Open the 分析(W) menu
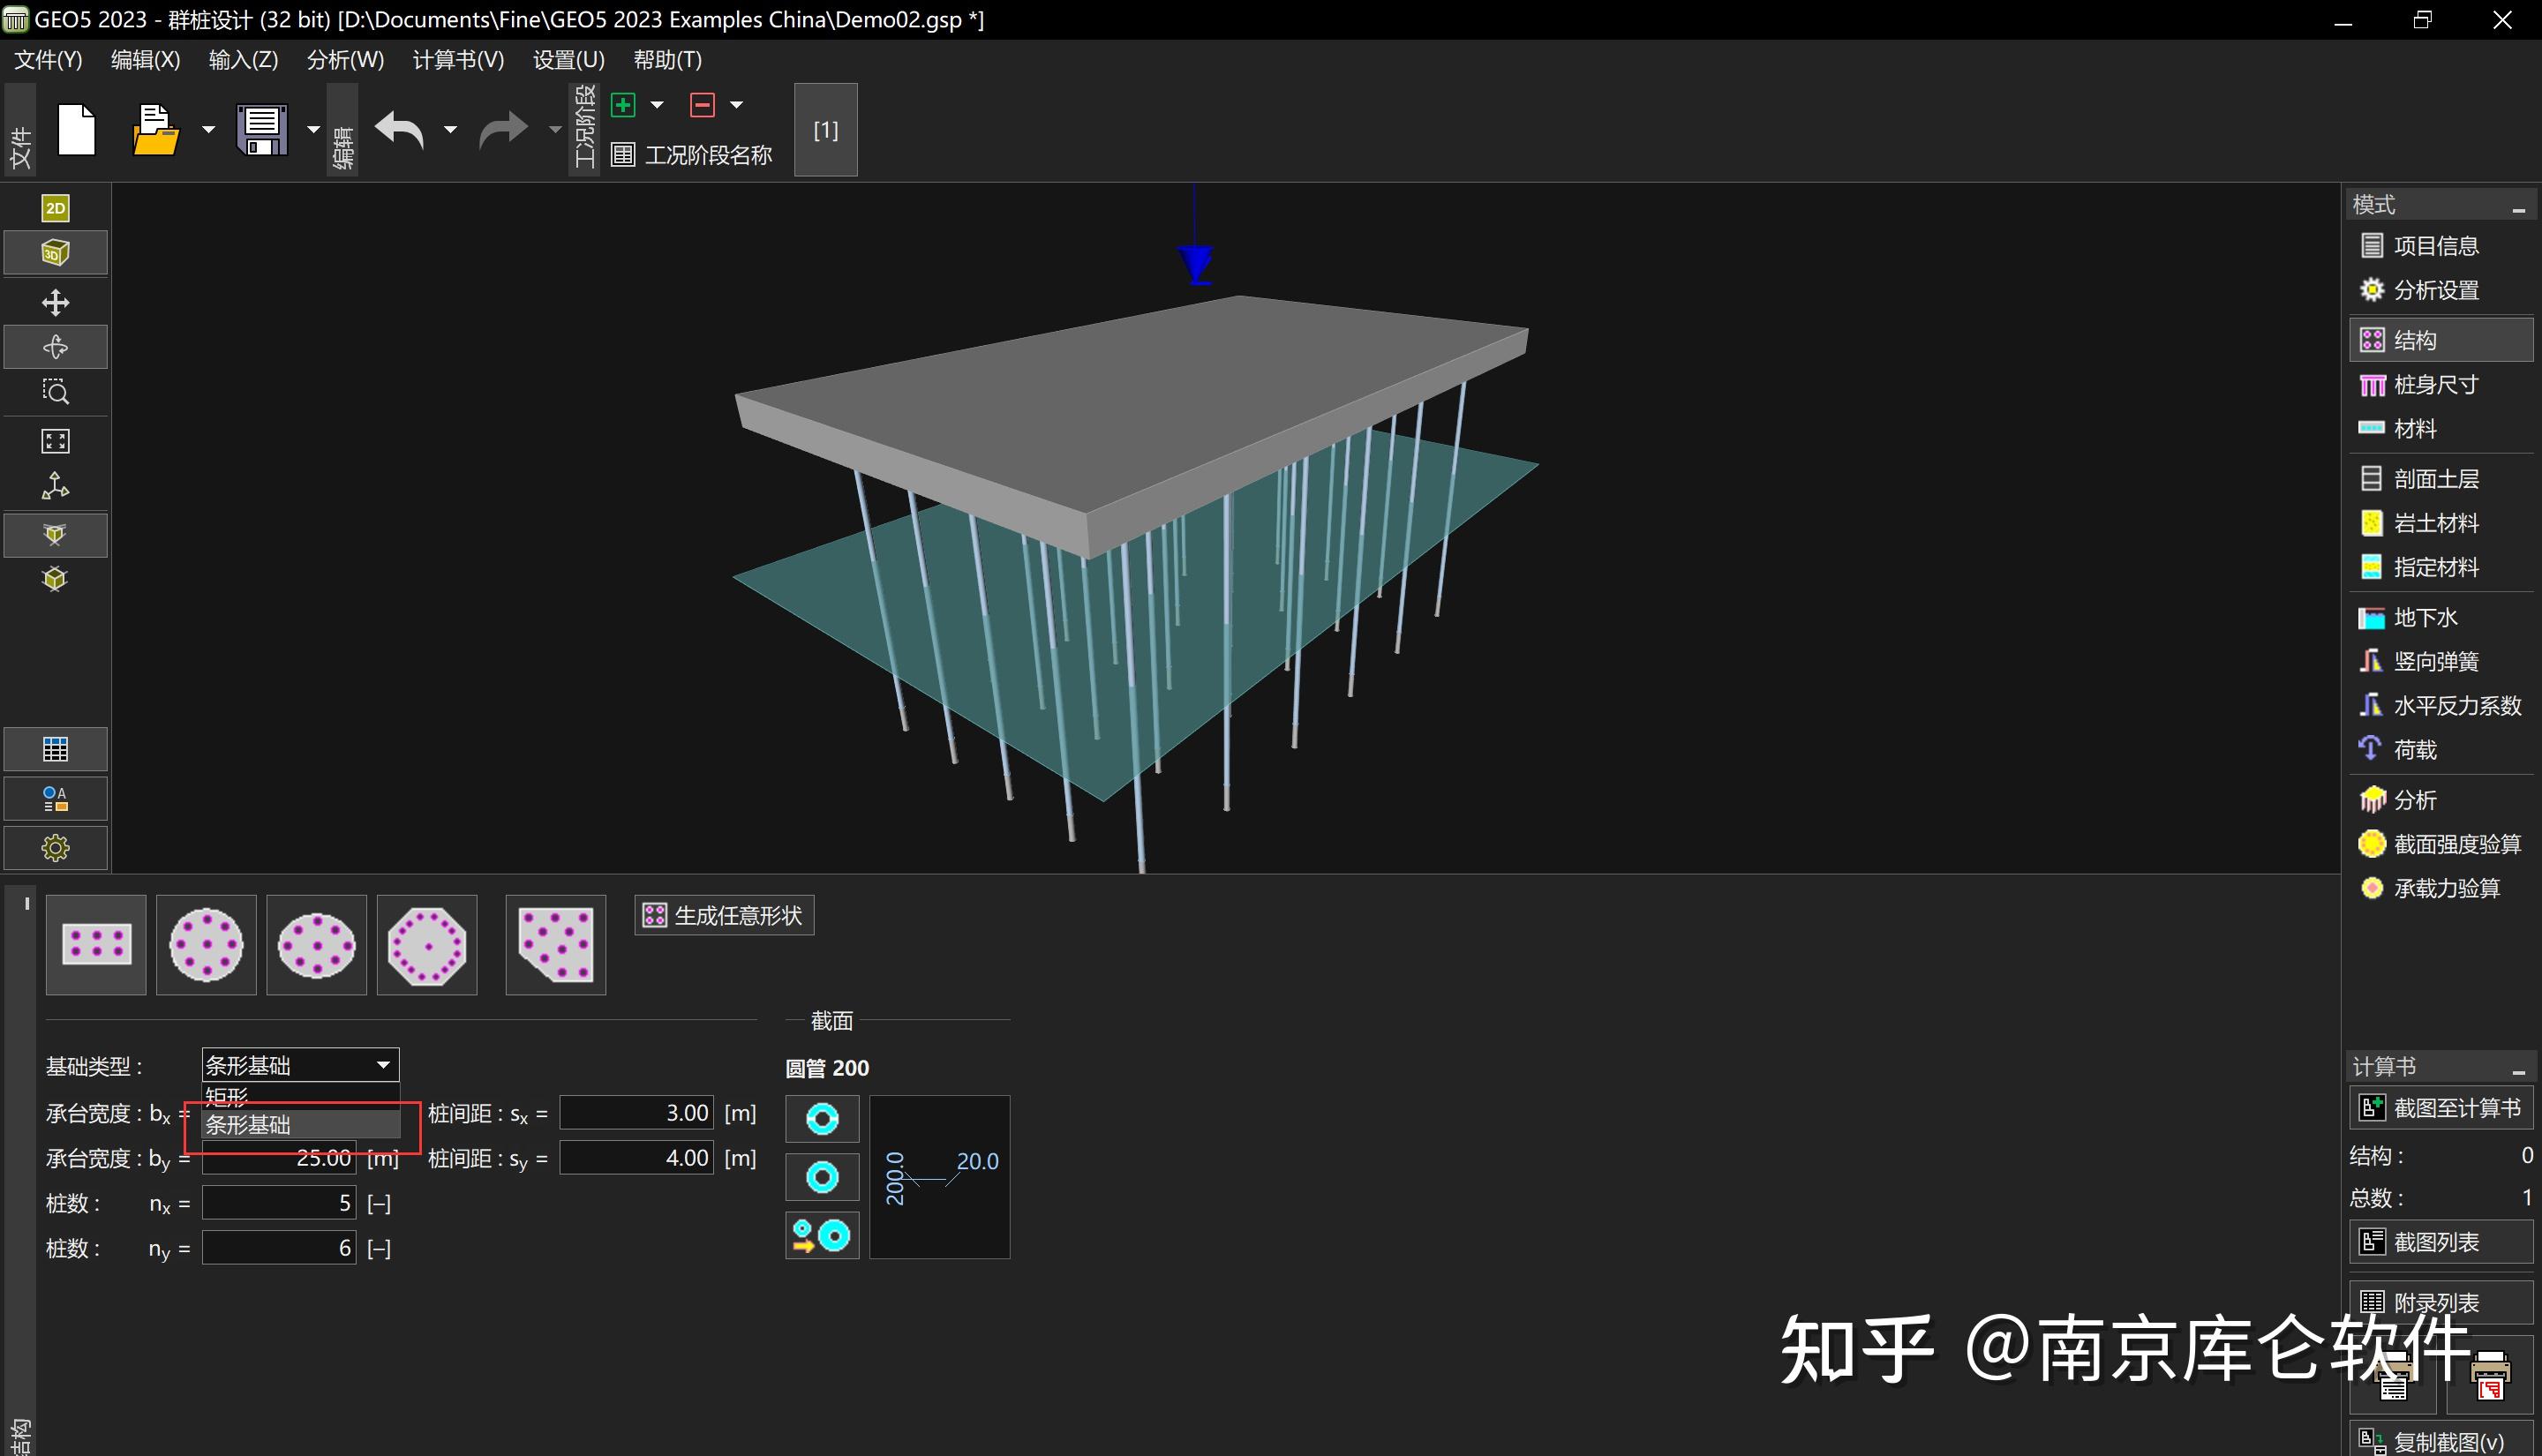 click(345, 60)
